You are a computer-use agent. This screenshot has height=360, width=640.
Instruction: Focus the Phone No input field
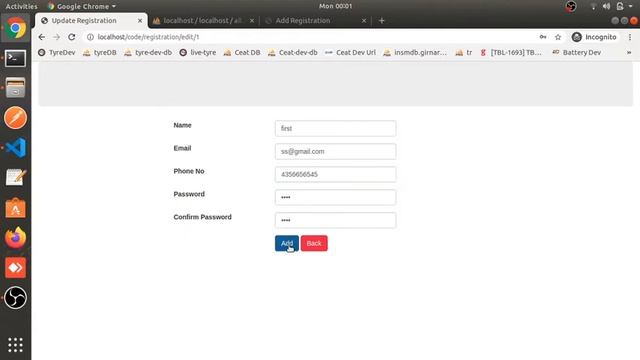(335, 174)
